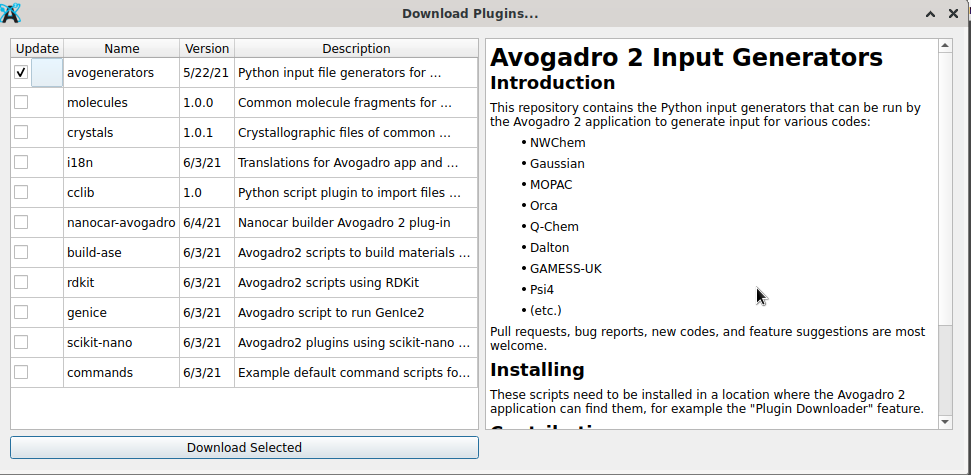Click the Gaussian list entry
This screenshot has width=971, height=475.
pos(557,163)
